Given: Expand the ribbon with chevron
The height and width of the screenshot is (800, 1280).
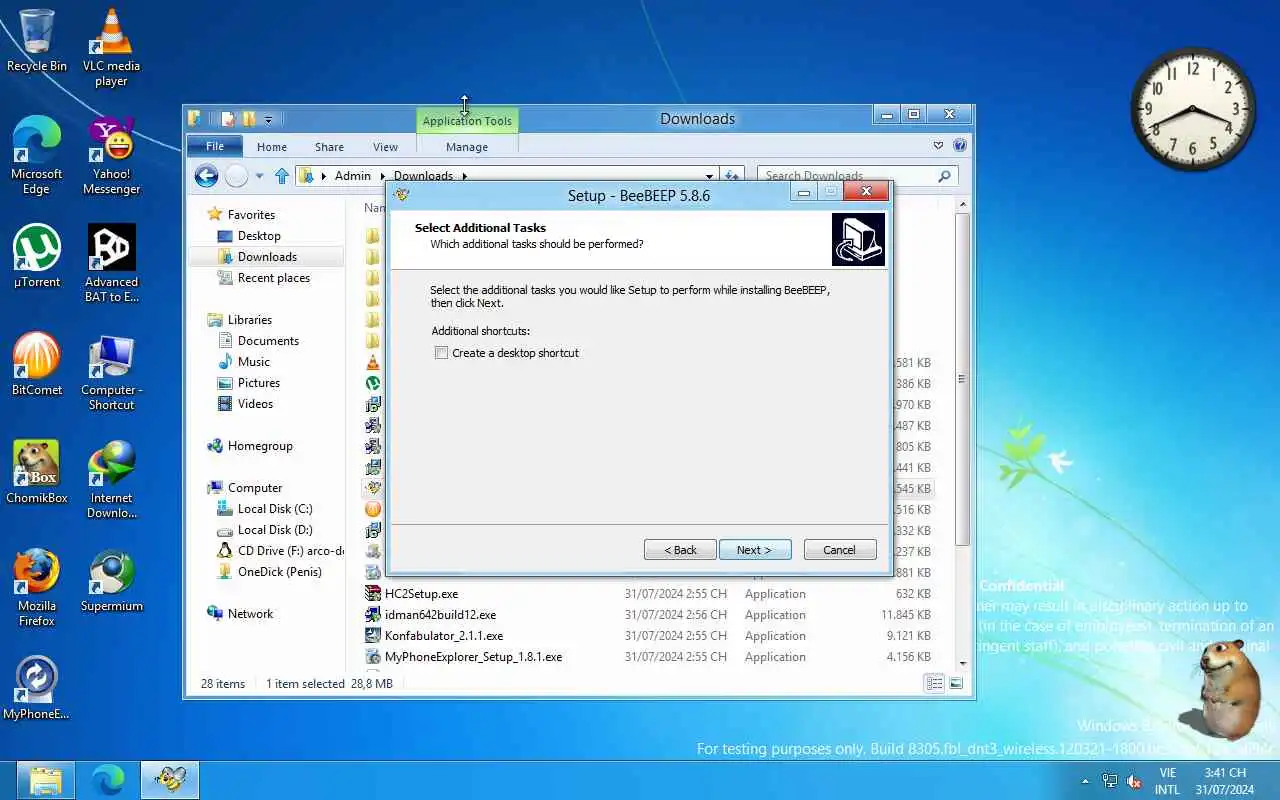Looking at the screenshot, I should pos(938,146).
